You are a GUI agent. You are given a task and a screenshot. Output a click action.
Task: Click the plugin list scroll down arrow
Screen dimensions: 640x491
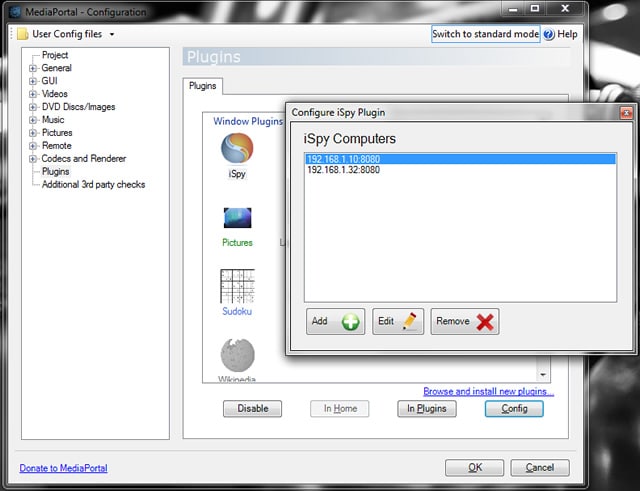543,374
